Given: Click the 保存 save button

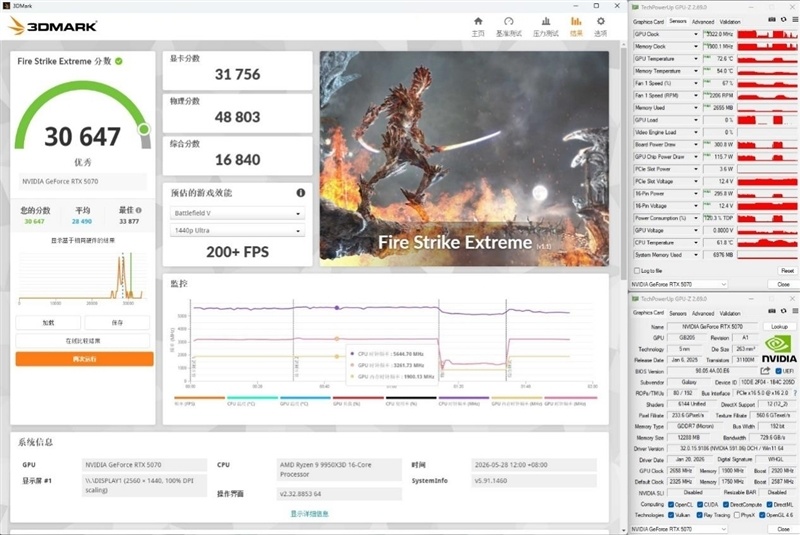Looking at the screenshot, I should coord(117,323).
